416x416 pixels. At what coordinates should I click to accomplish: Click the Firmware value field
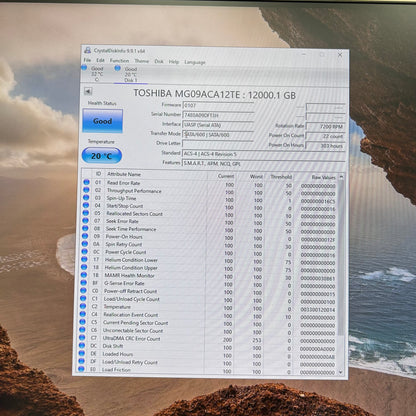pyautogui.click(x=218, y=106)
